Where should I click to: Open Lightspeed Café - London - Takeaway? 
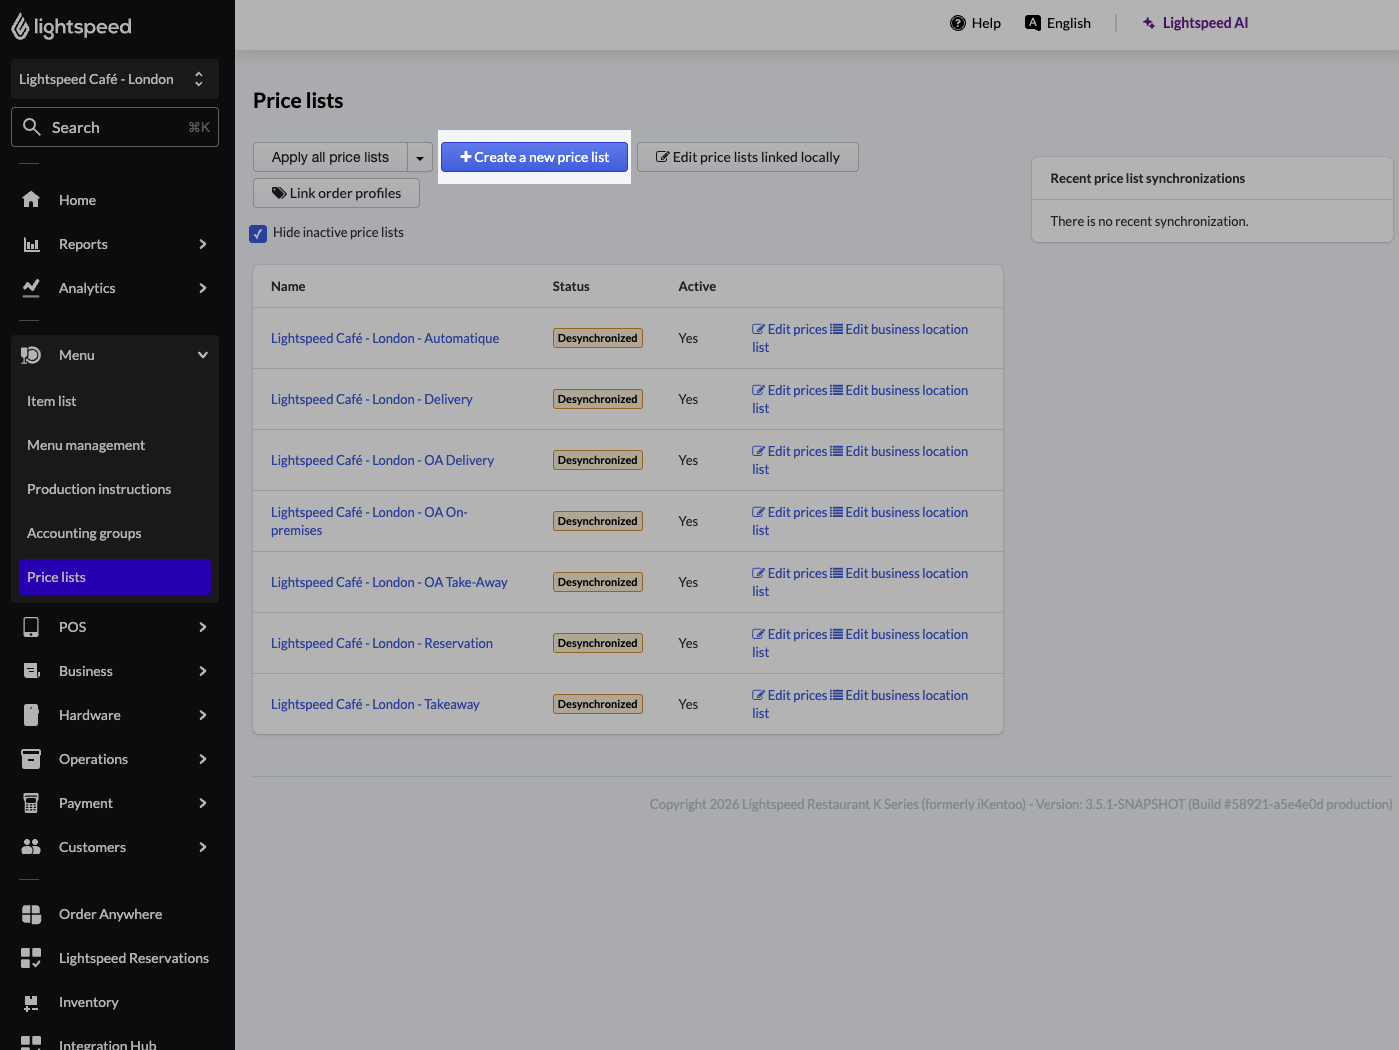(x=375, y=704)
